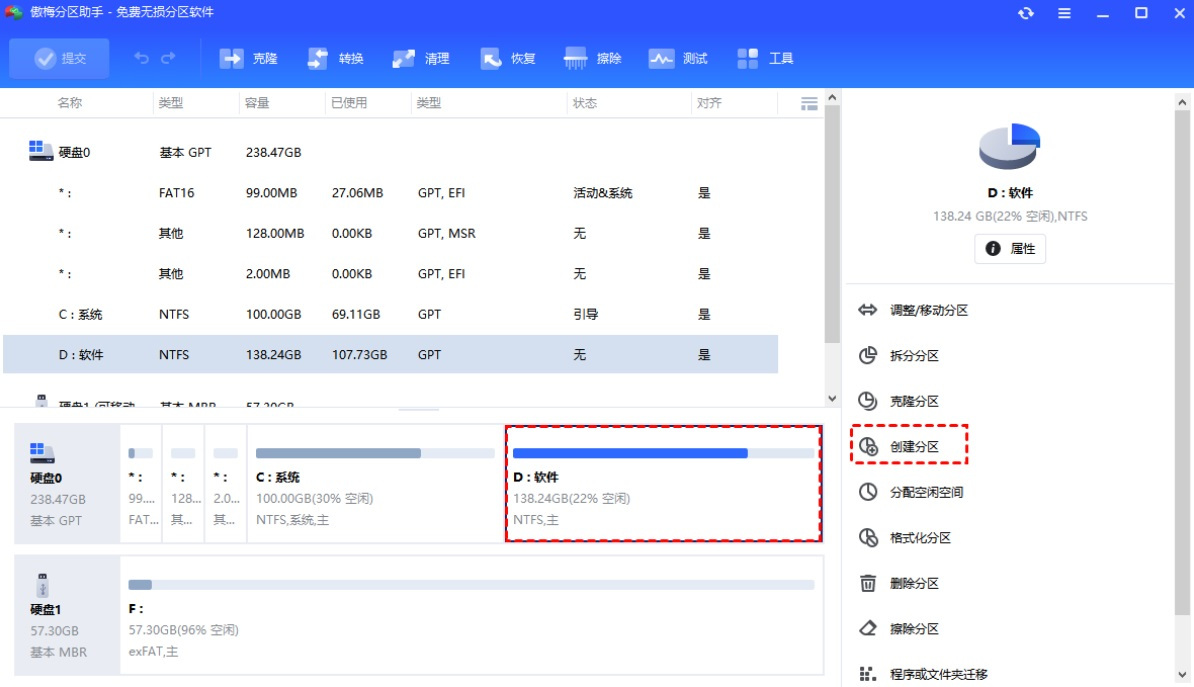Choose 格式化分区 (Format Partition) option
This screenshot has width=1194, height=687.
coord(920,538)
